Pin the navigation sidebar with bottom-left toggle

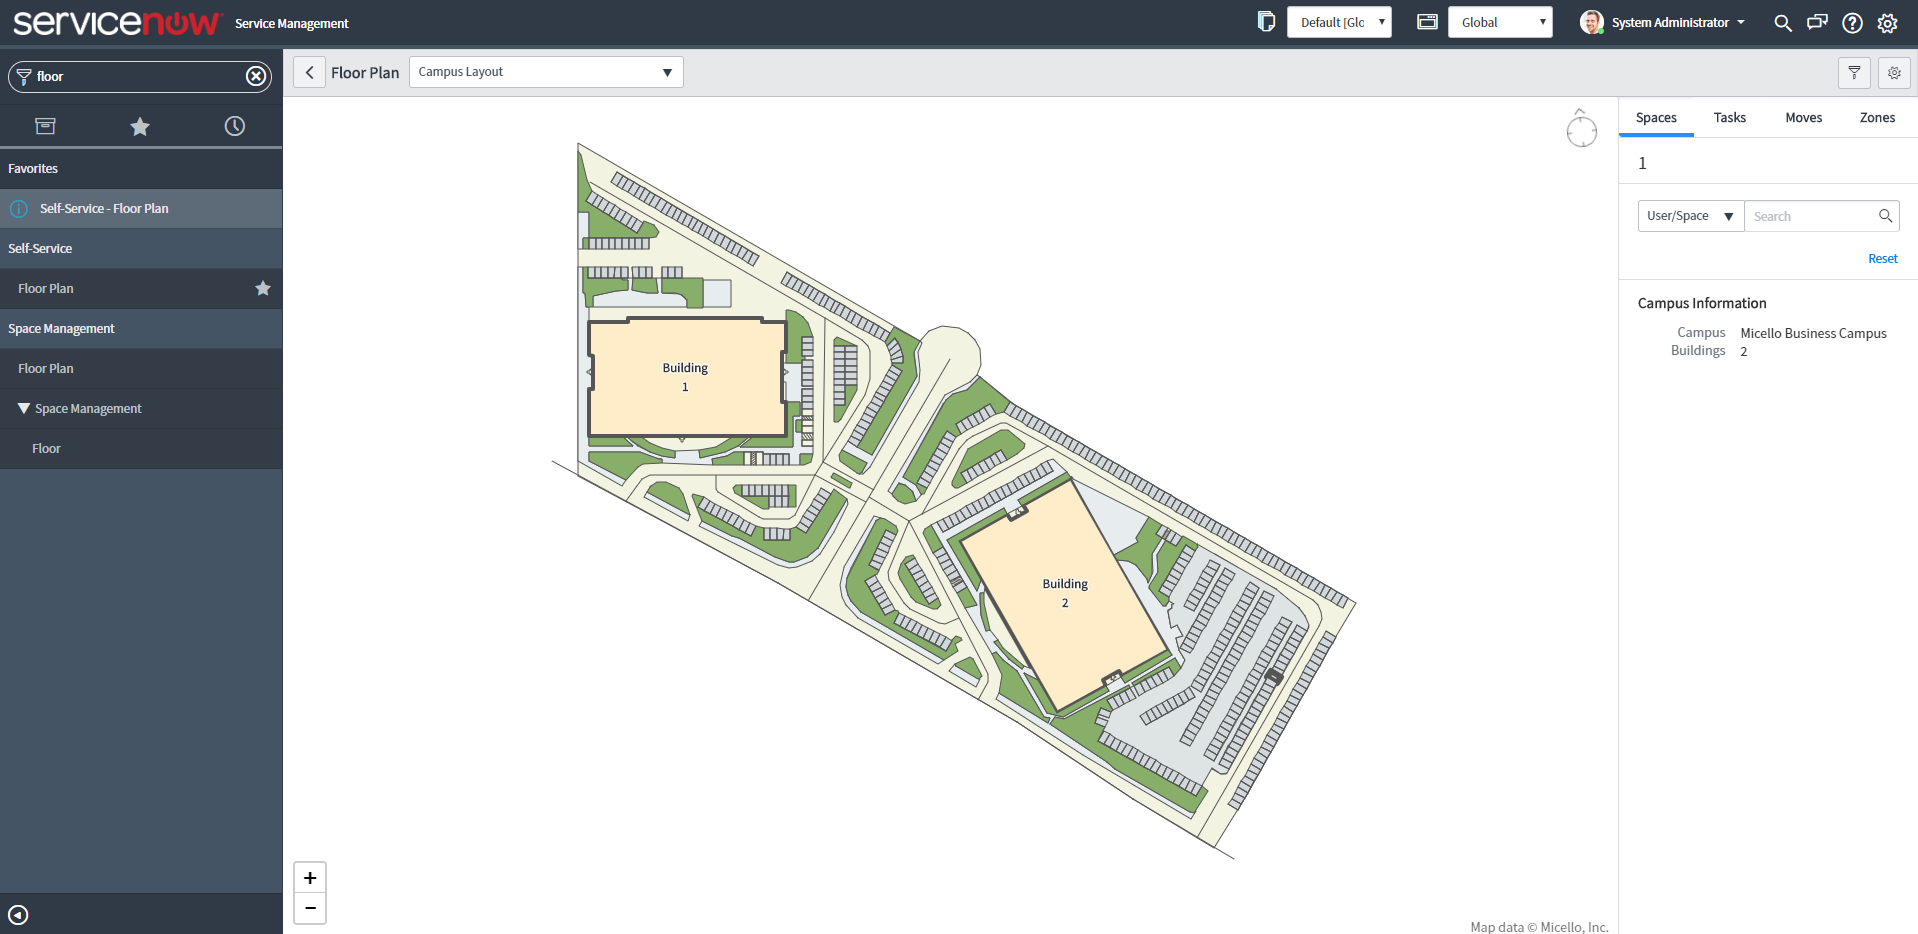[x=18, y=914]
